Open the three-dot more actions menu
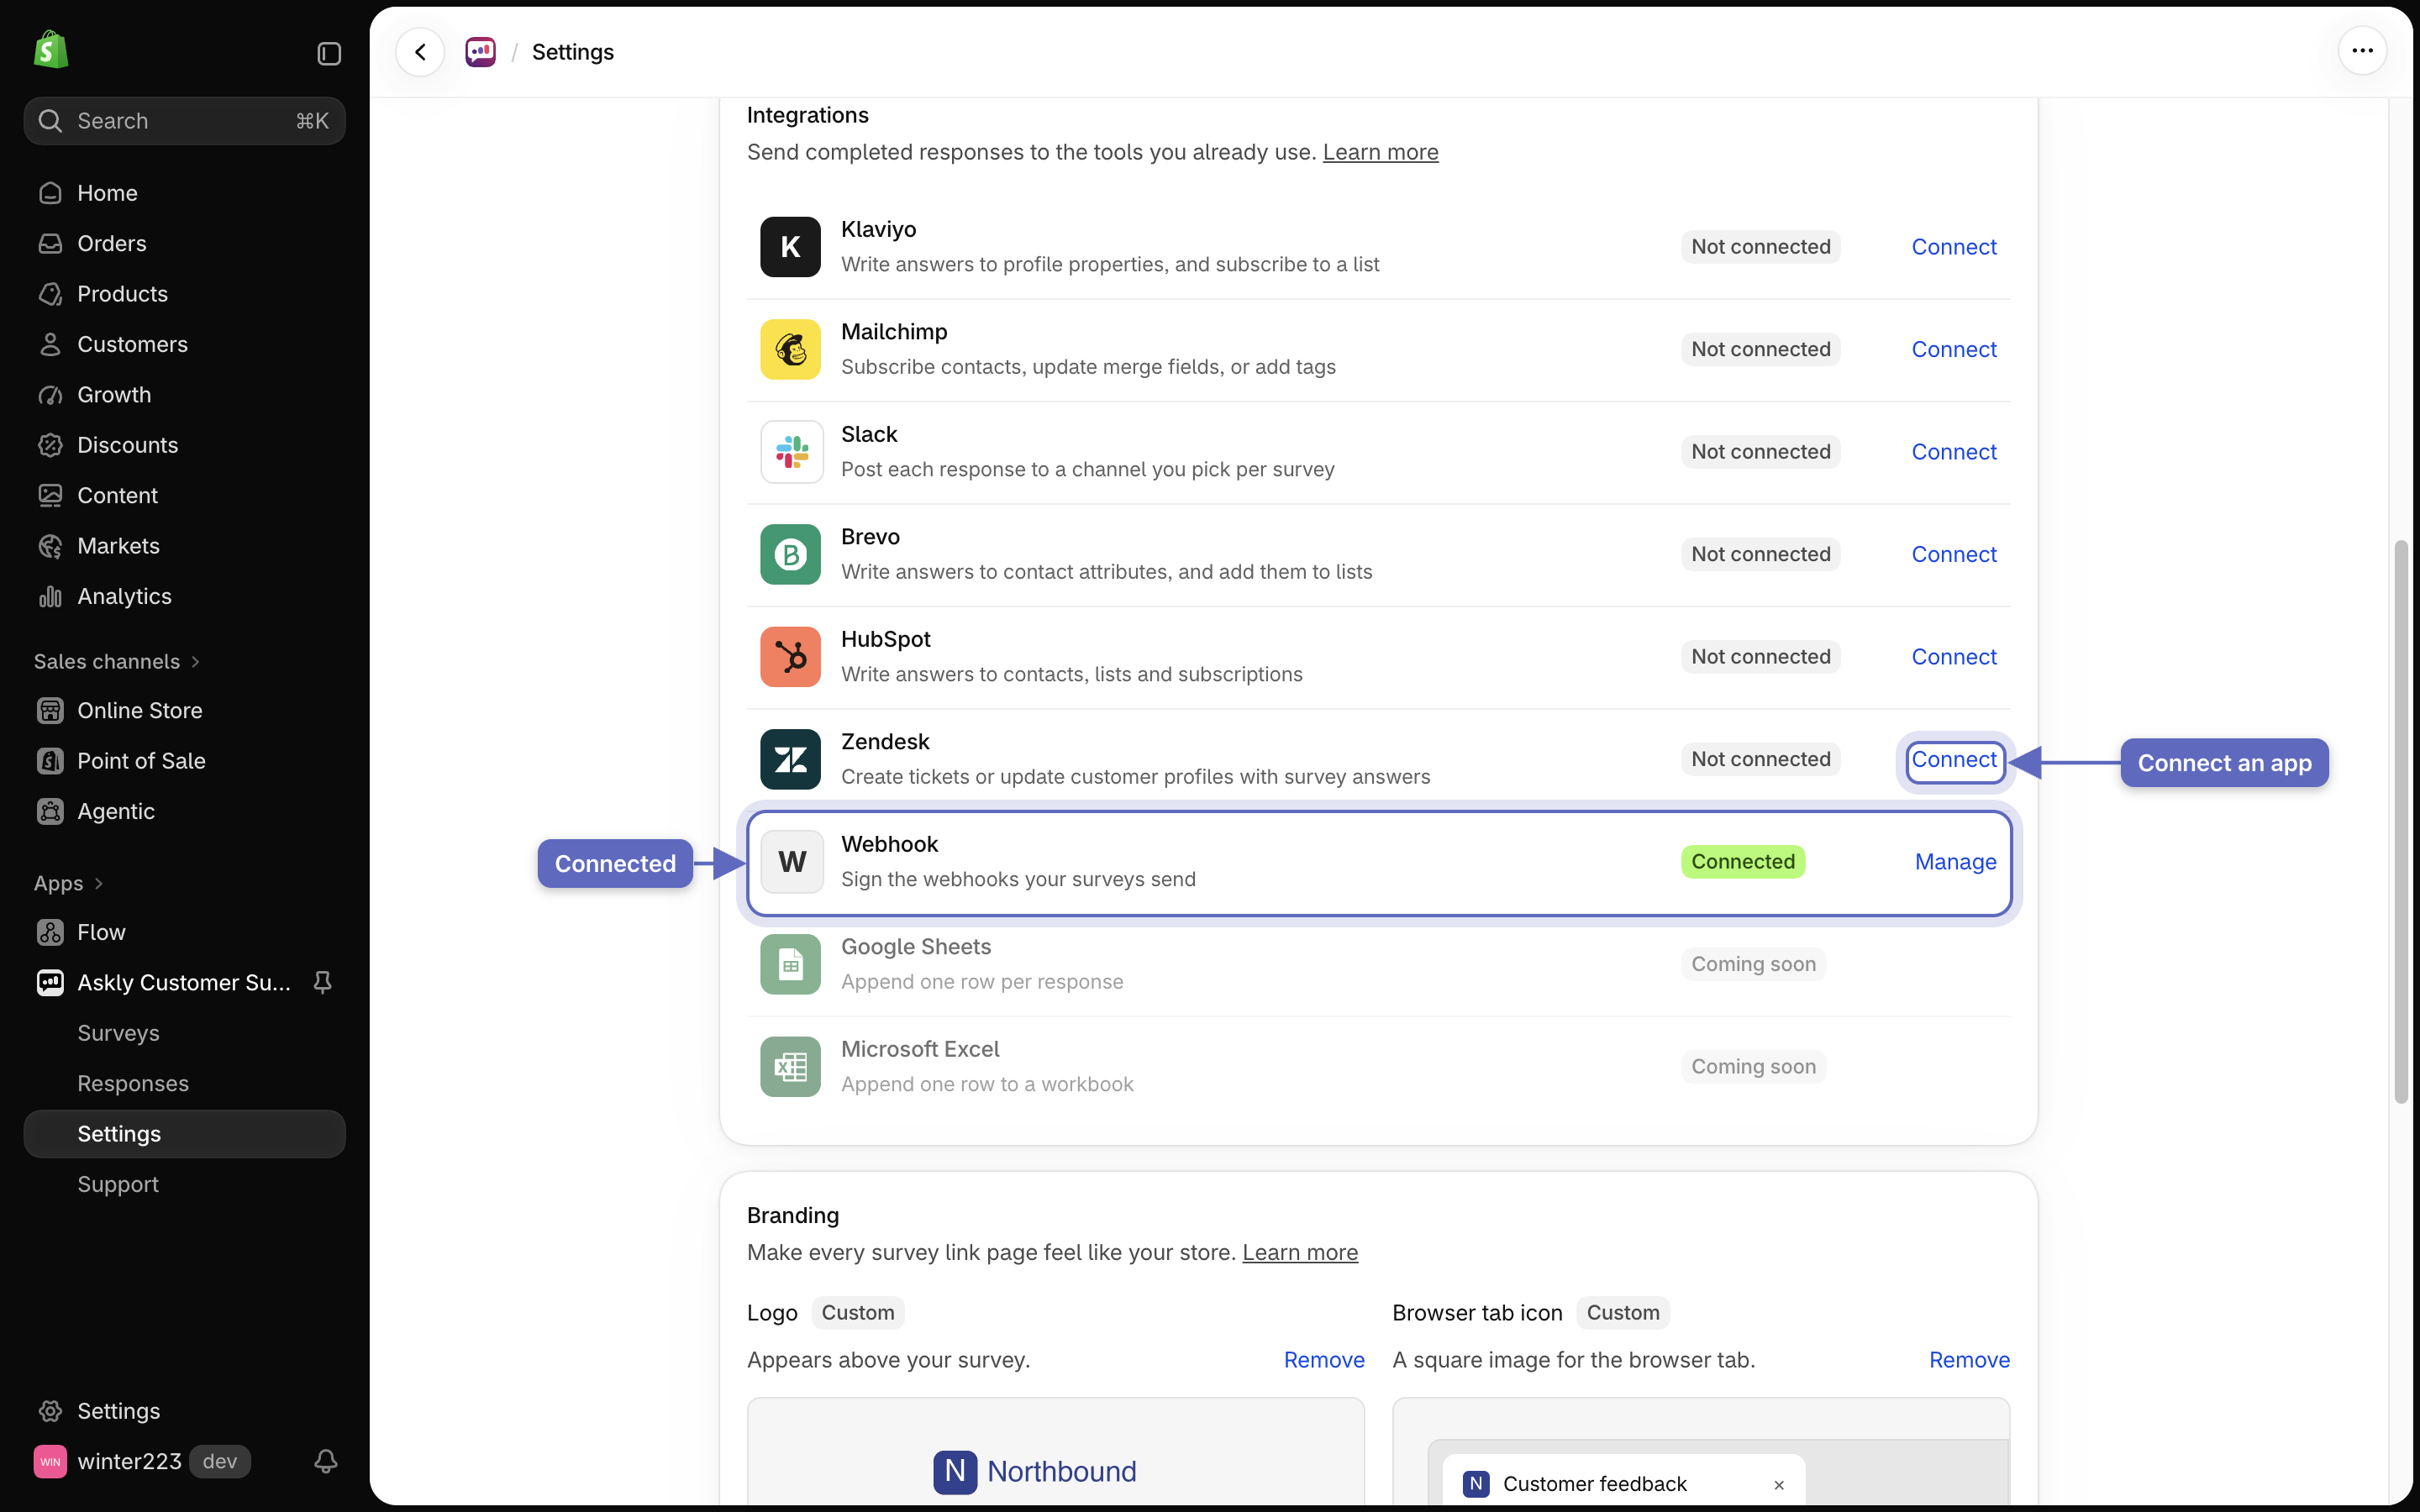 click(x=2362, y=51)
